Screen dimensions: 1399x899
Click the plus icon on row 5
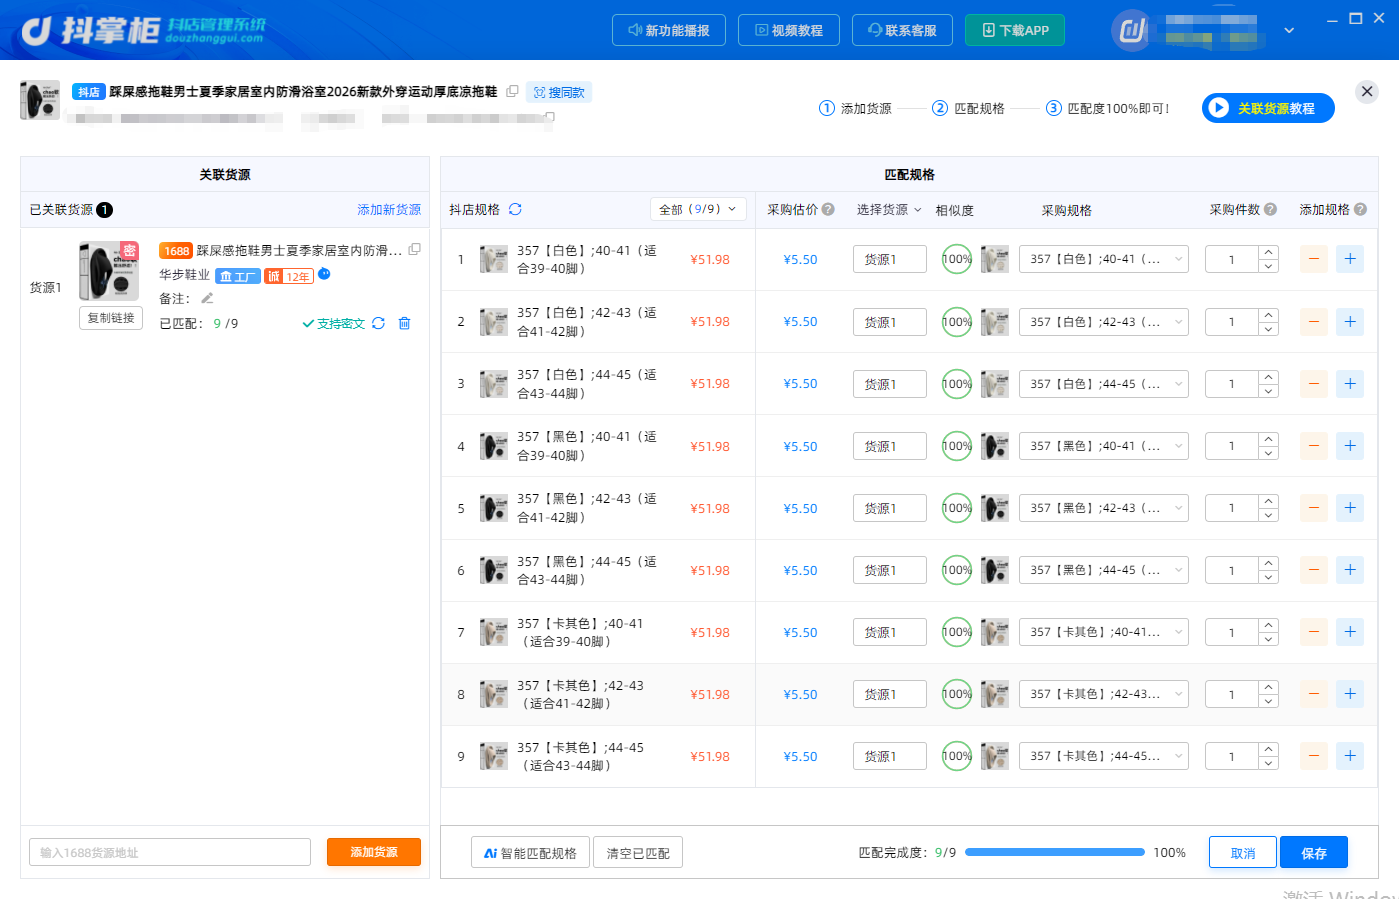tap(1350, 508)
